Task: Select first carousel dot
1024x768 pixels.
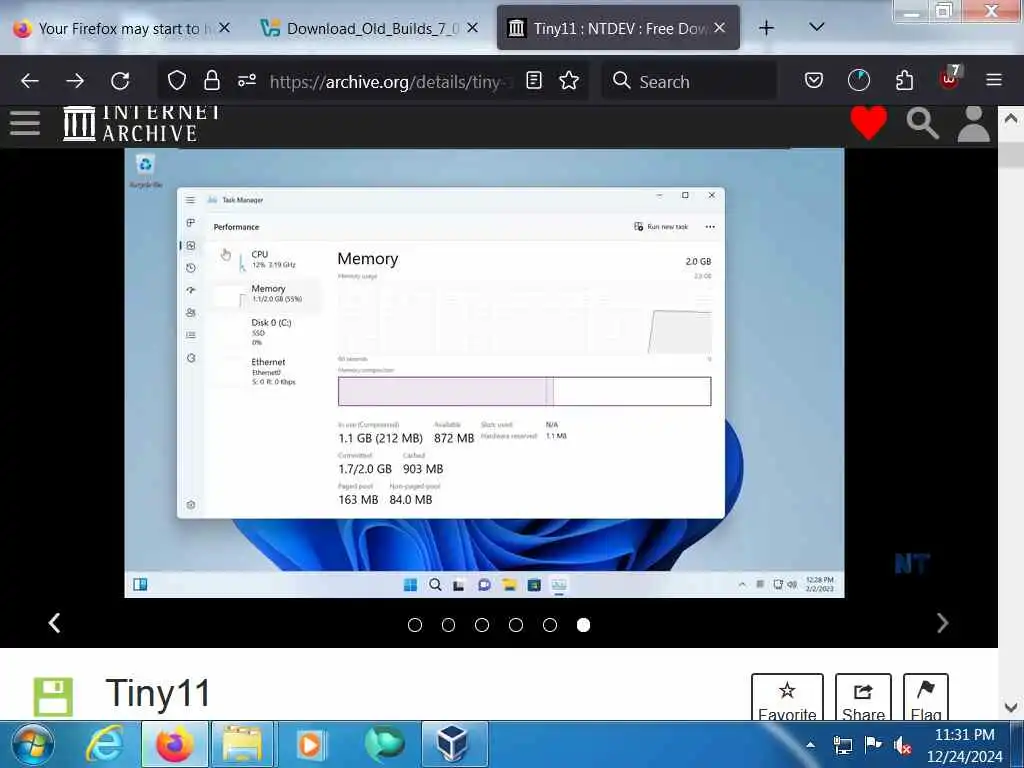Action: [415, 625]
